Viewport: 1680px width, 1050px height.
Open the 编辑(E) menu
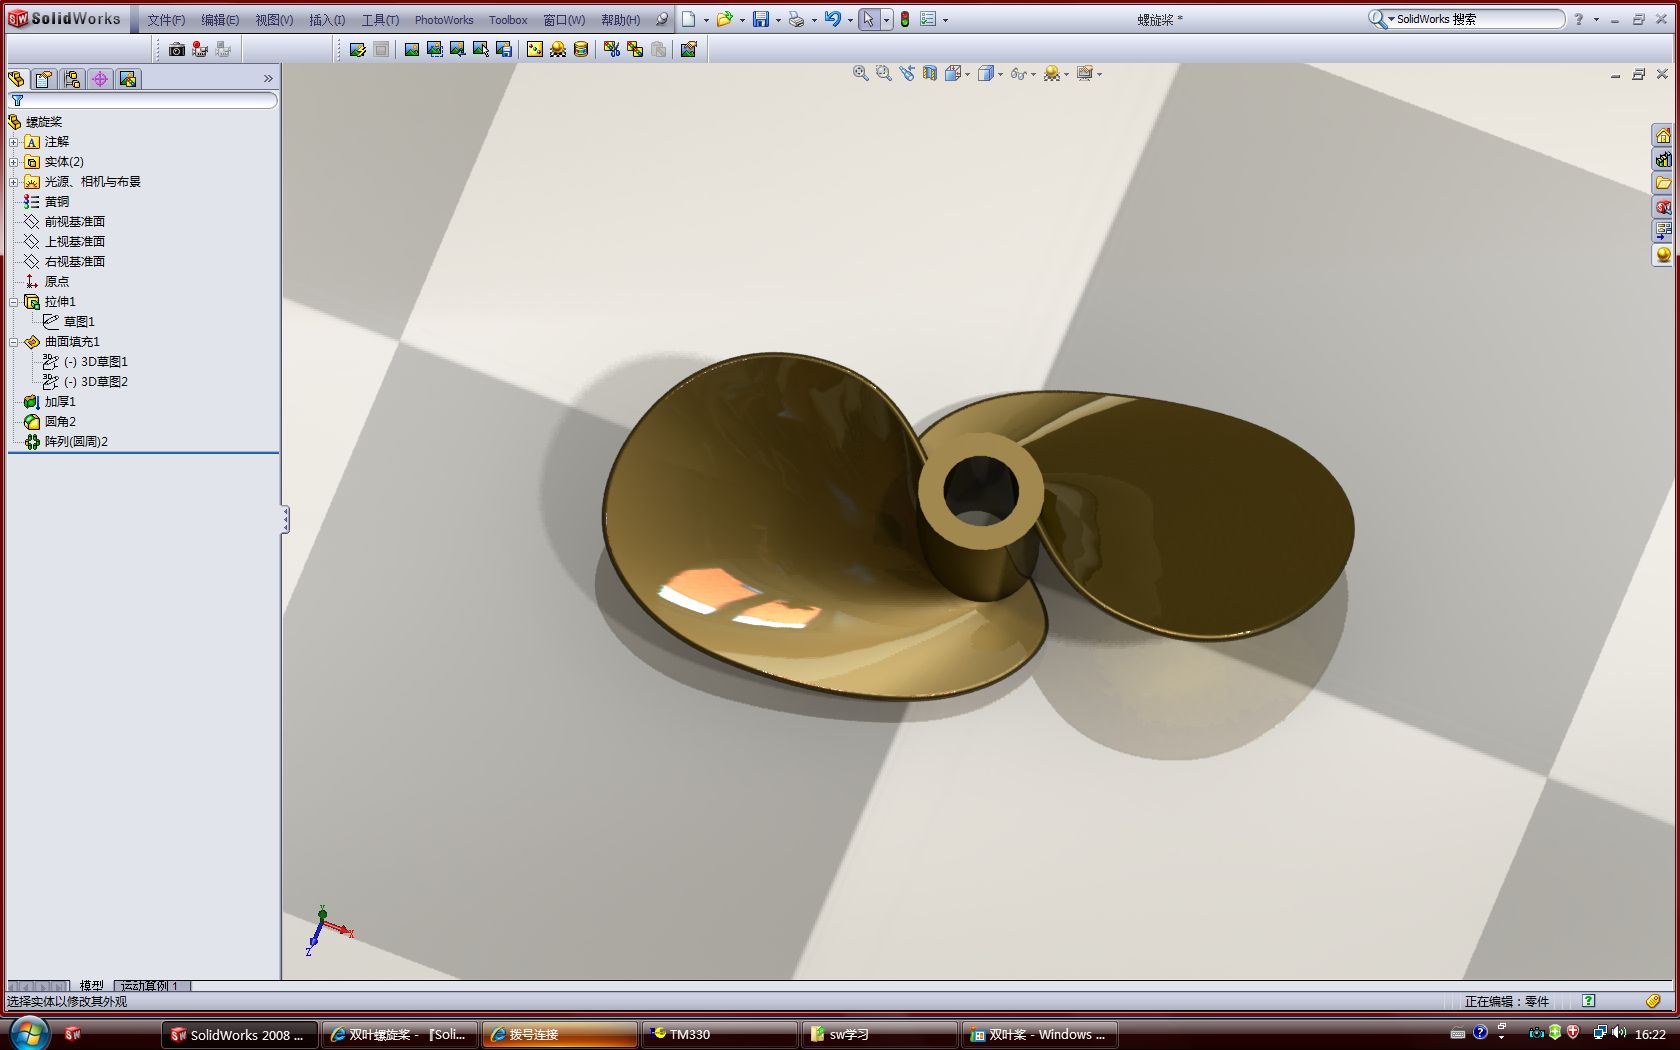coord(220,20)
